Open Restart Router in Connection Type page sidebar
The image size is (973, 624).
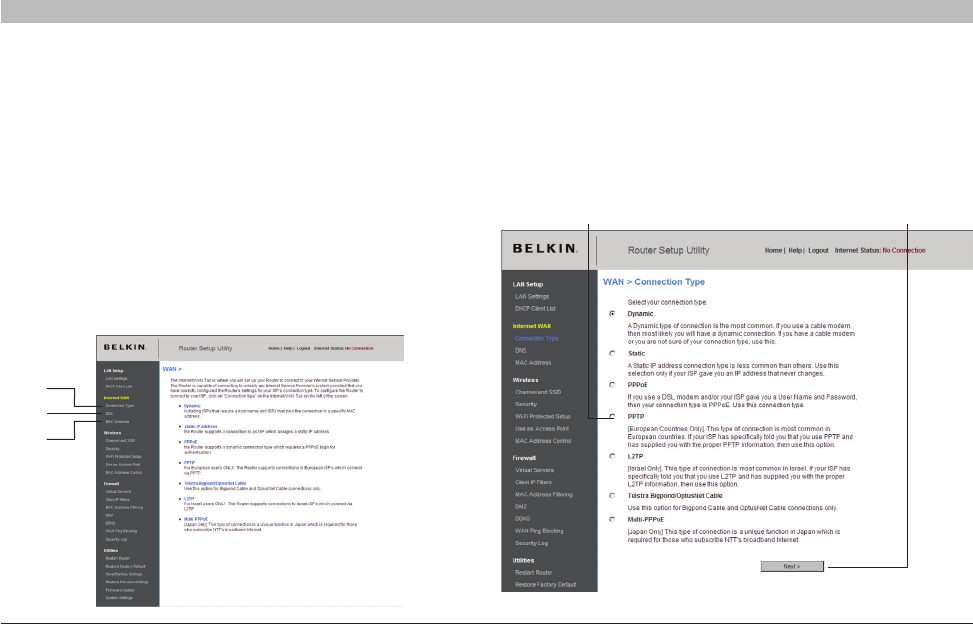coord(534,573)
